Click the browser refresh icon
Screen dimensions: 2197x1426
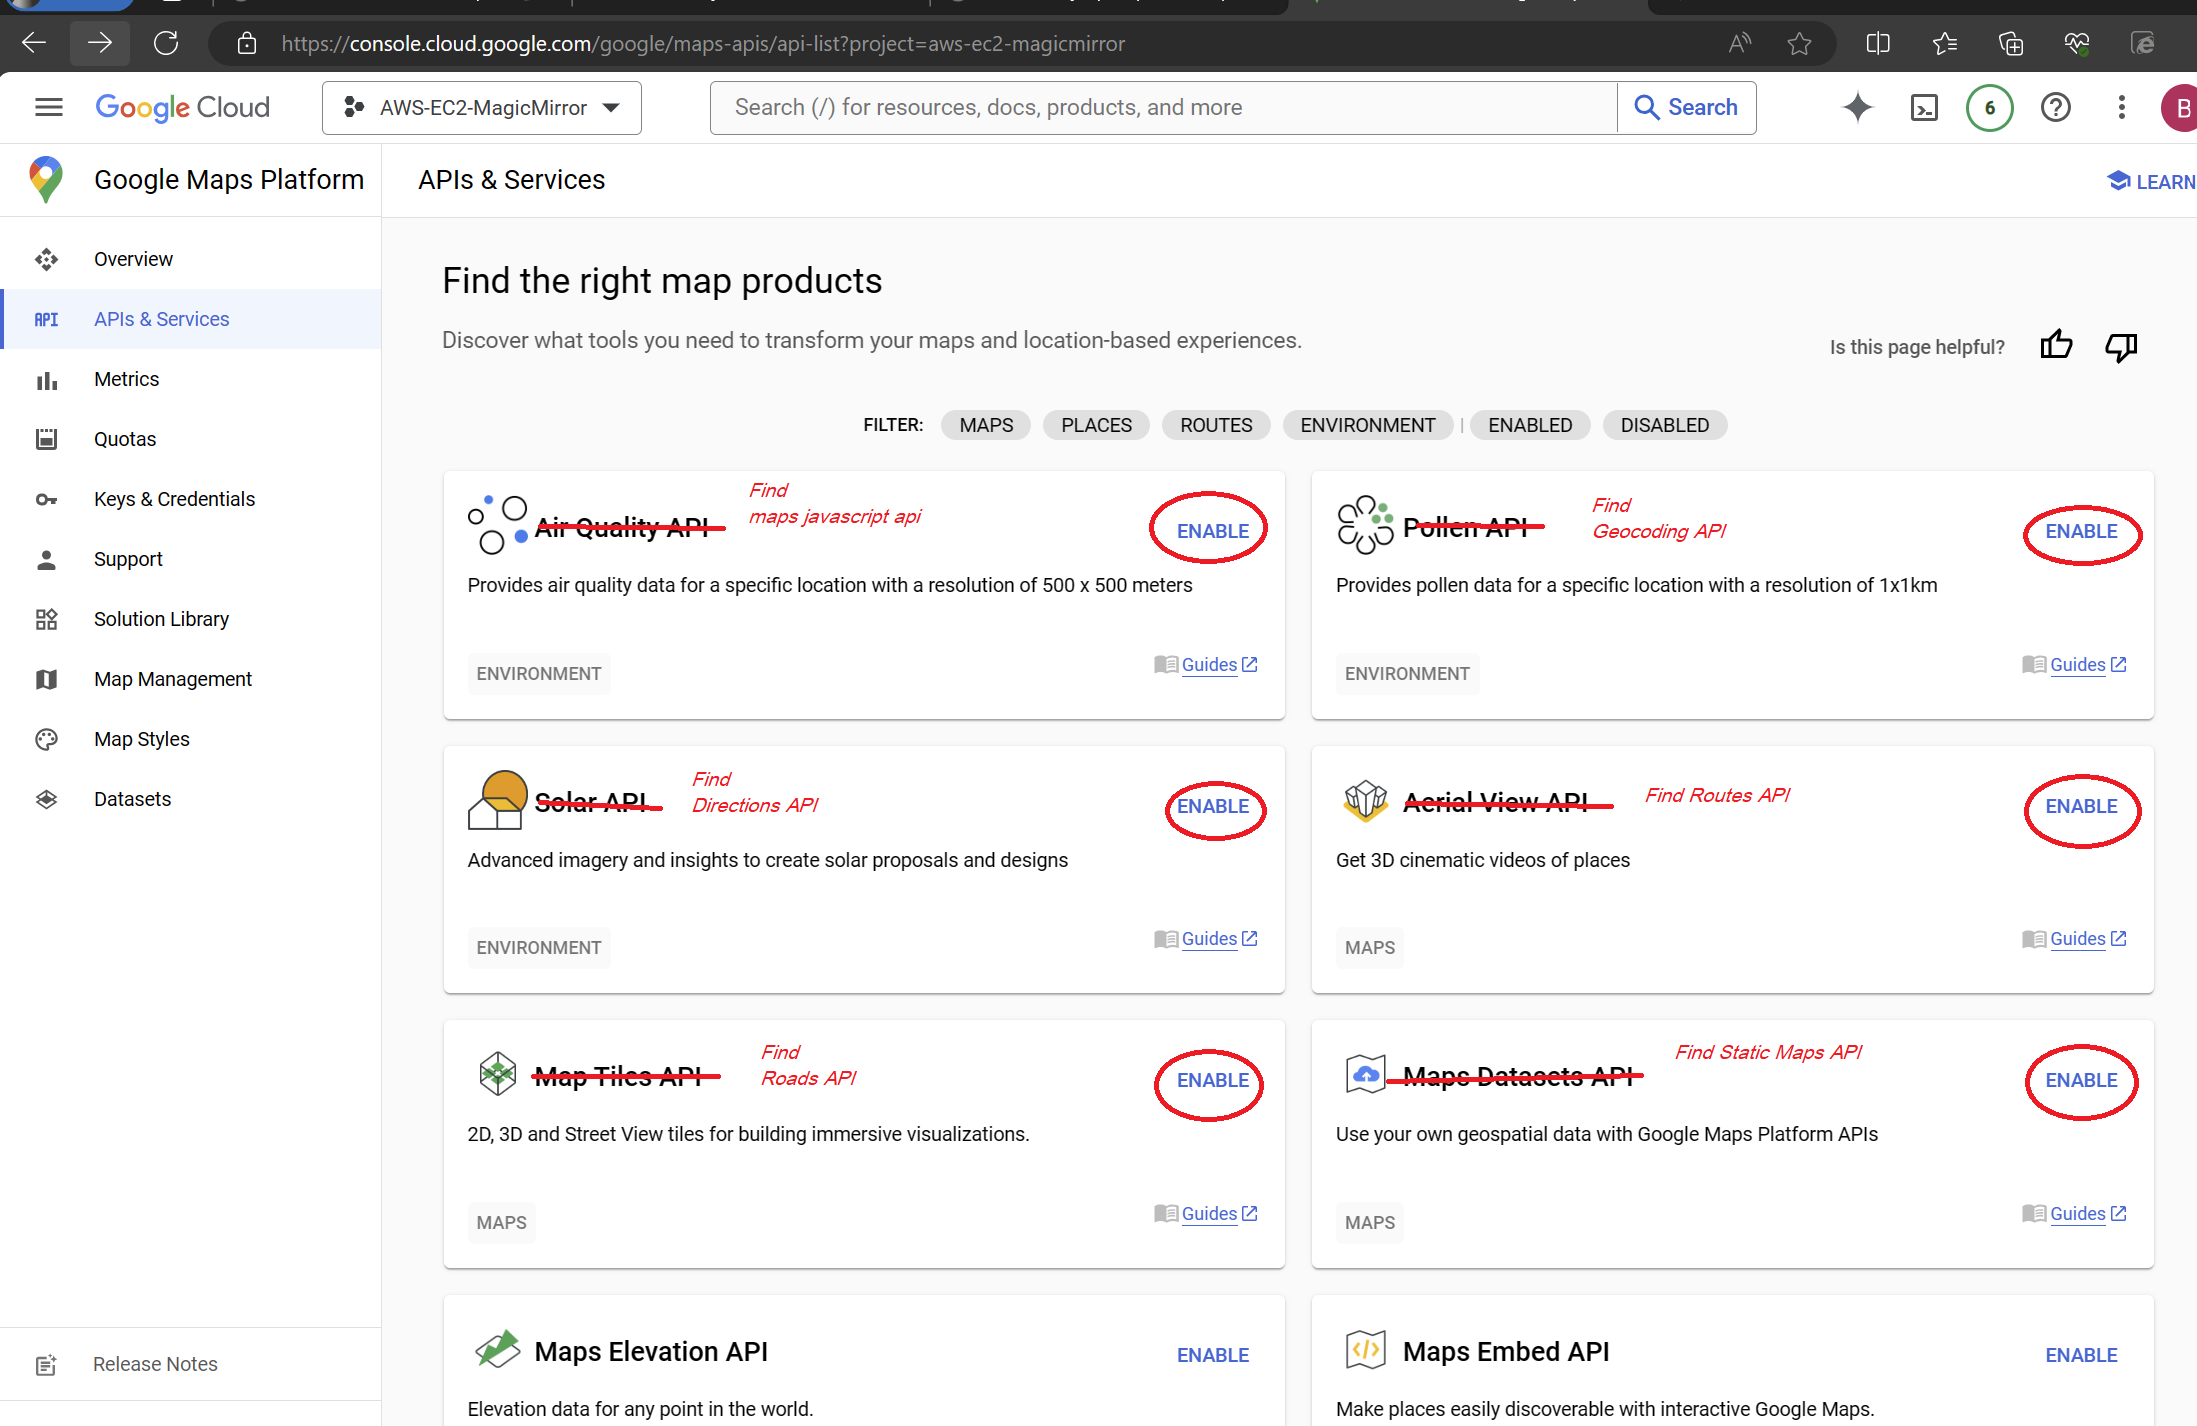point(166,43)
